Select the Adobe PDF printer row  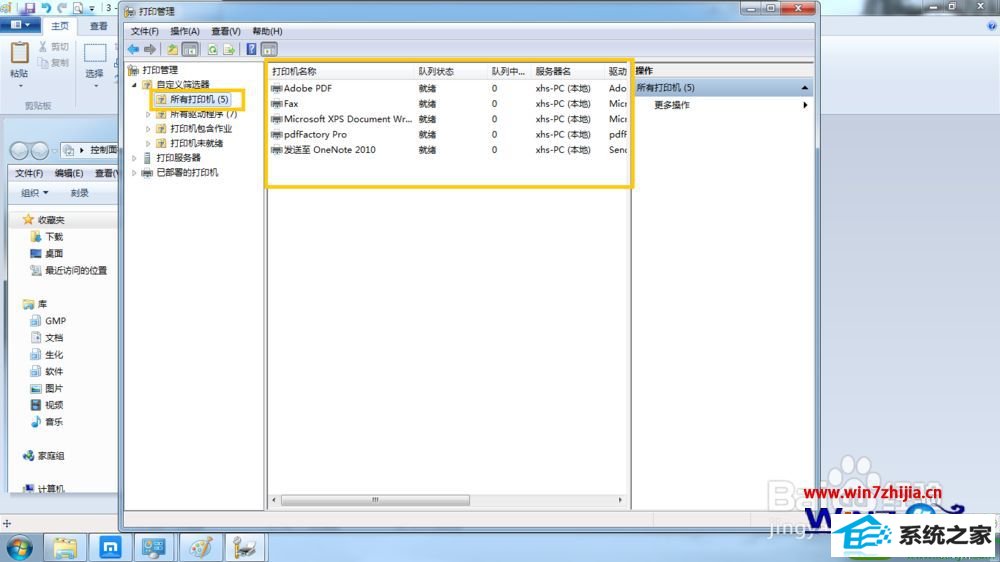[x=448, y=89]
